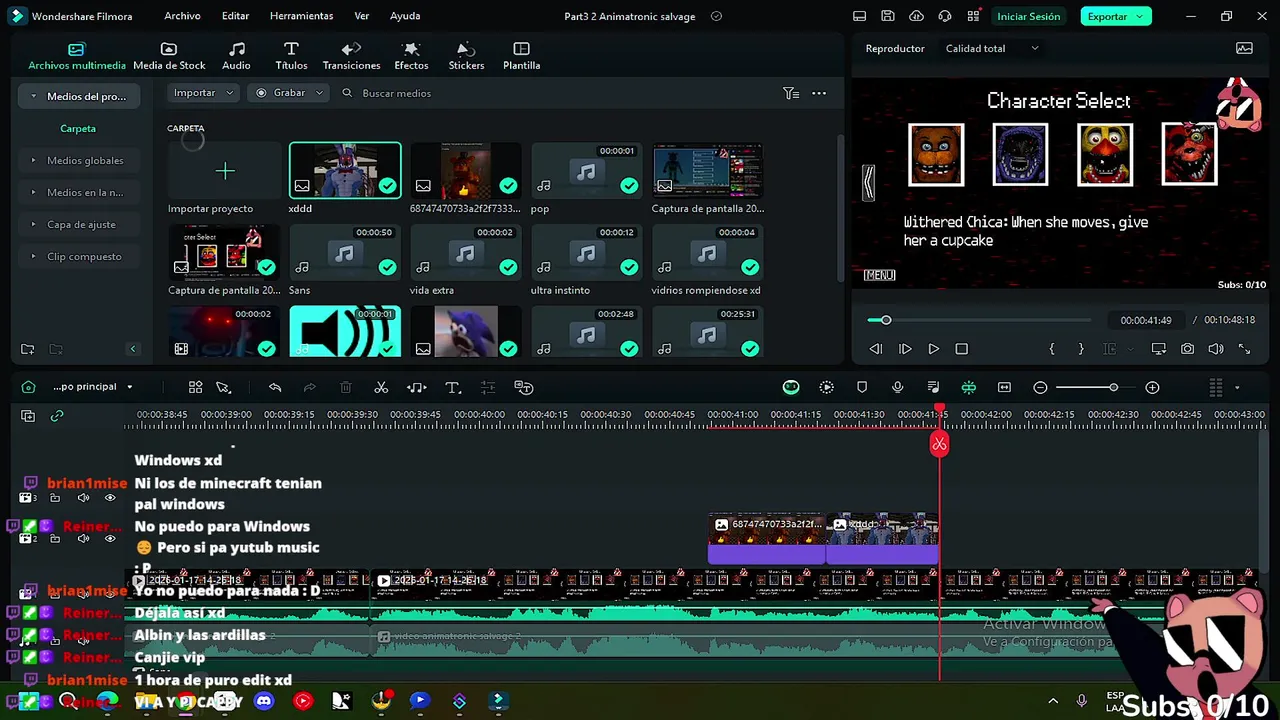Click the Reproductor label
The height and width of the screenshot is (720, 1280).
click(895, 48)
